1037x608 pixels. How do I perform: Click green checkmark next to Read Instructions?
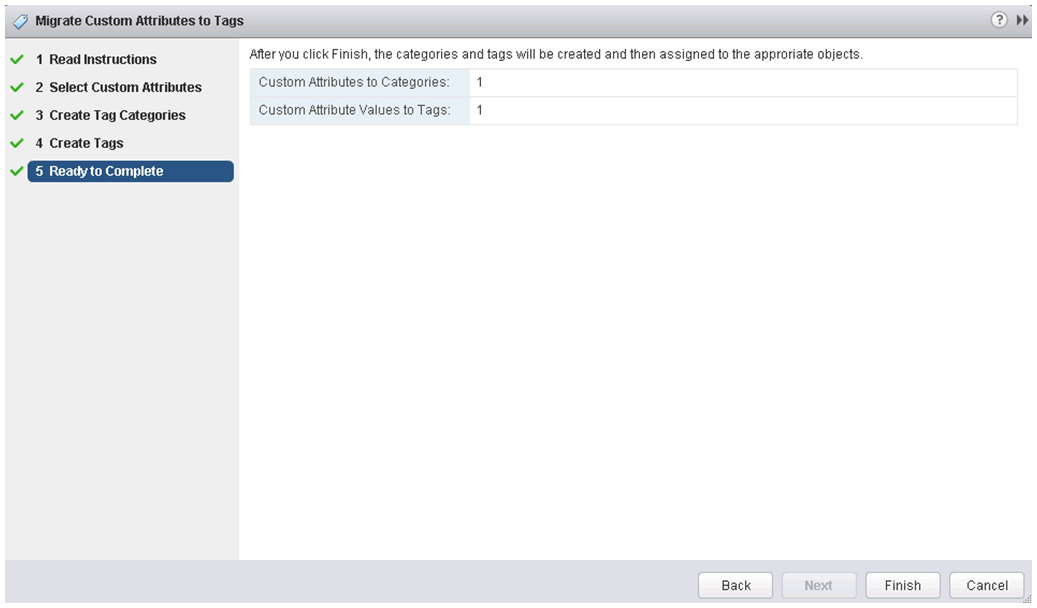17,60
